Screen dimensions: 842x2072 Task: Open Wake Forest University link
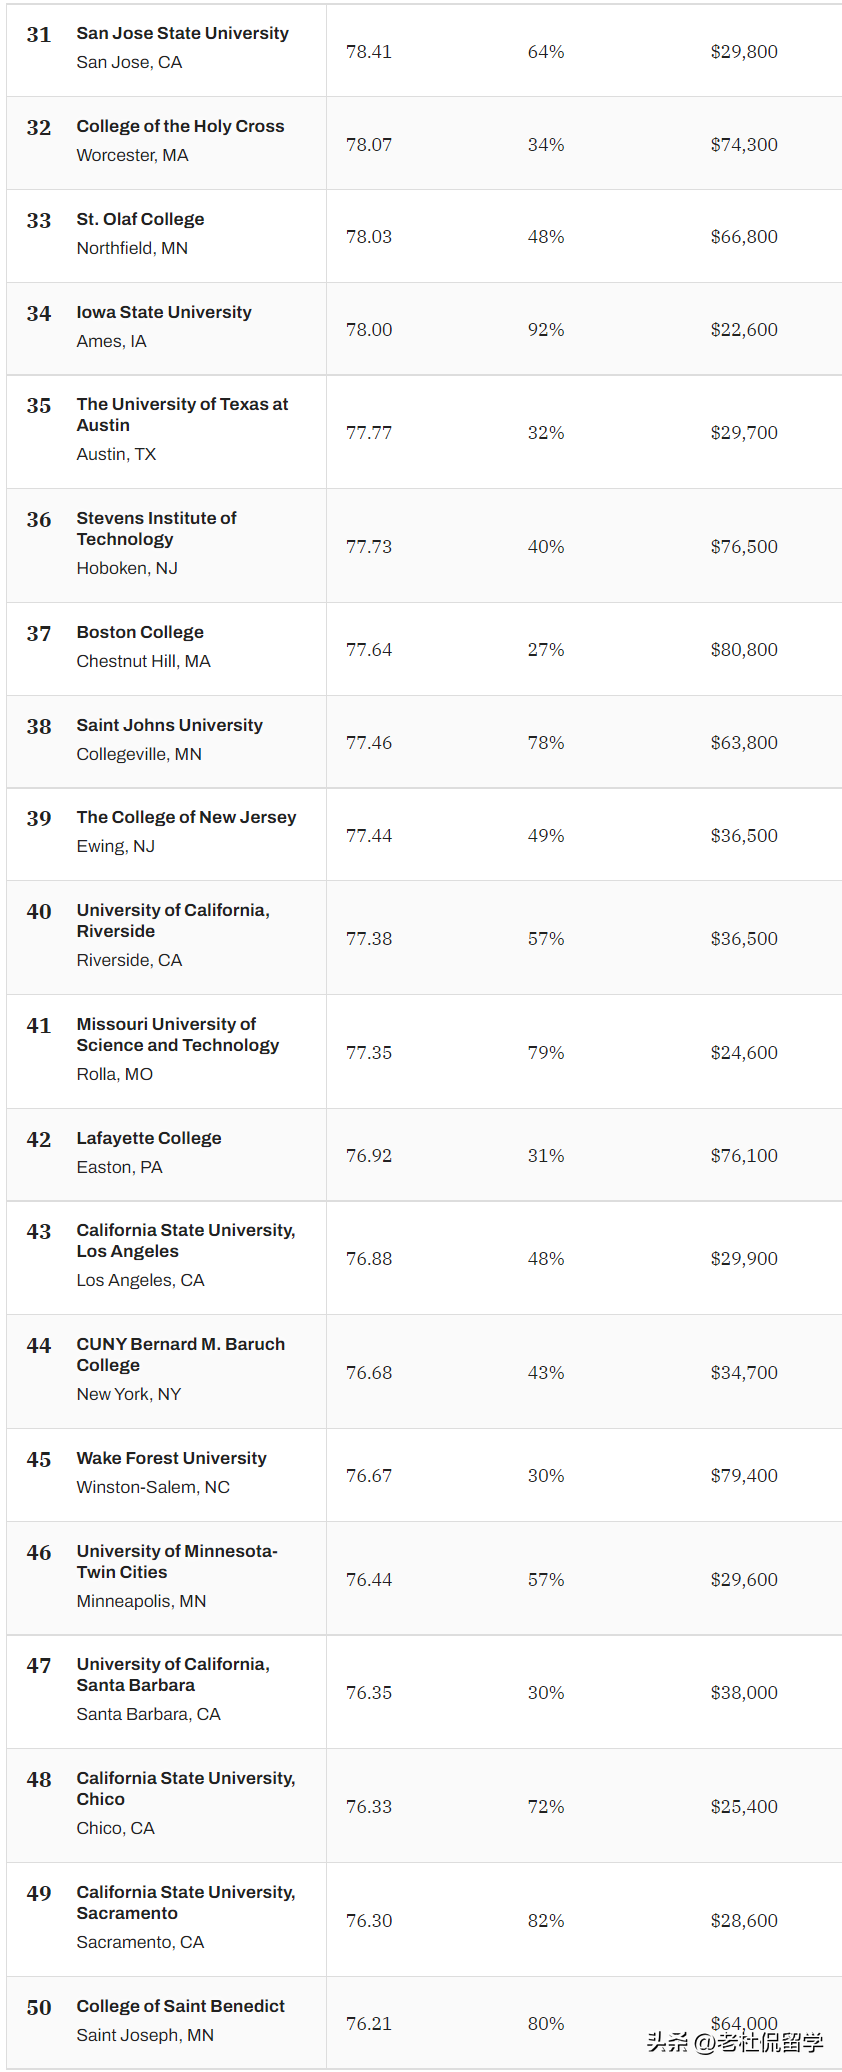click(171, 1459)
